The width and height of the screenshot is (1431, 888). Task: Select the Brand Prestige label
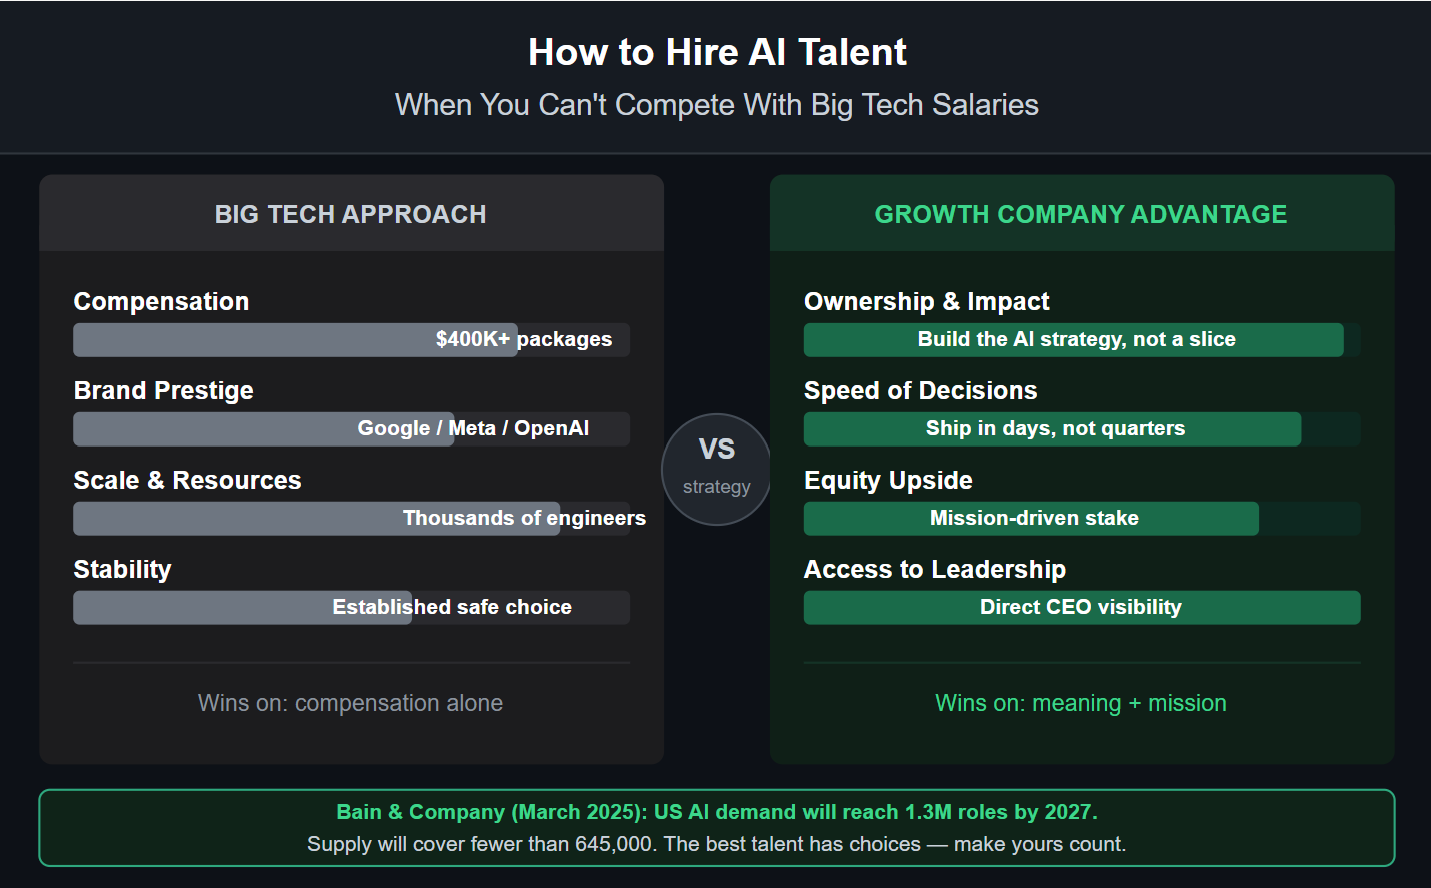(164, 391)
